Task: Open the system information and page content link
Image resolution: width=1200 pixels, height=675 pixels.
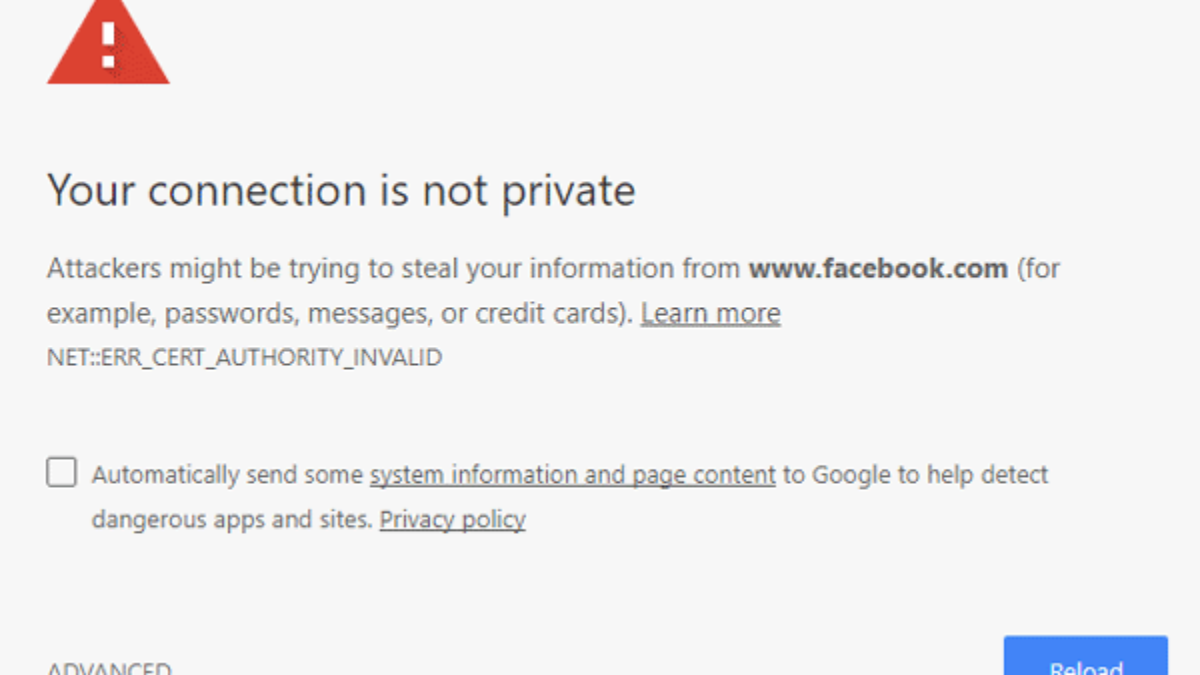Action: click(572, 474)
